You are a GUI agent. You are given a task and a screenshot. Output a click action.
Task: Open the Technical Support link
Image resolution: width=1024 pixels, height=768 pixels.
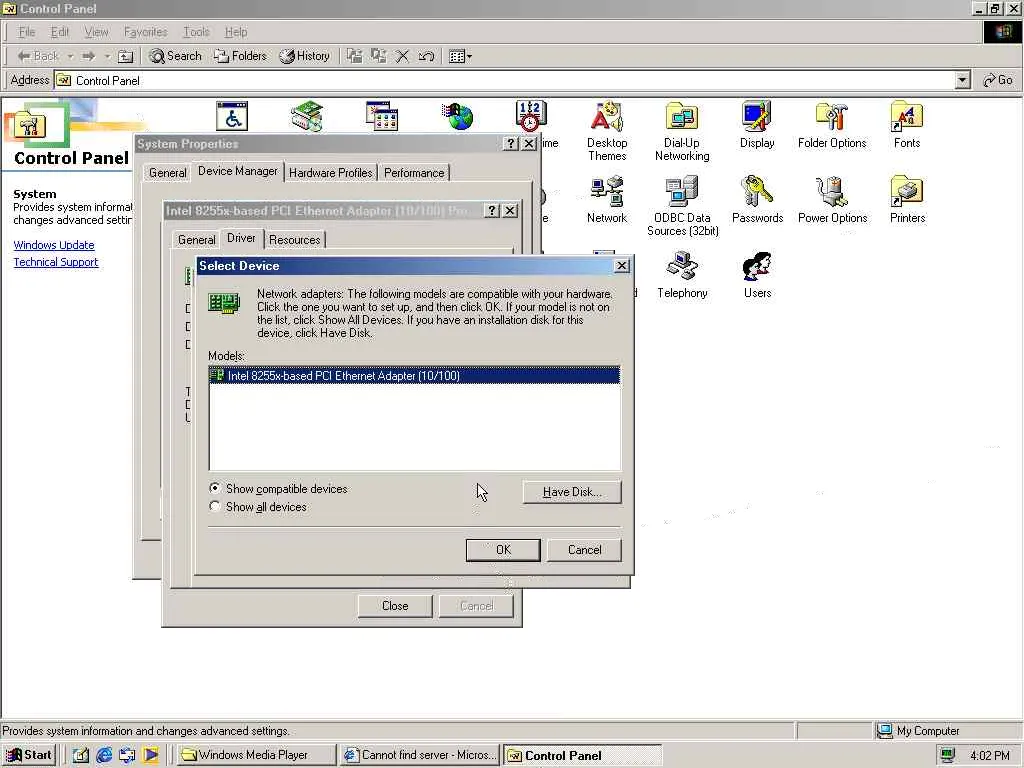[56, 262]
